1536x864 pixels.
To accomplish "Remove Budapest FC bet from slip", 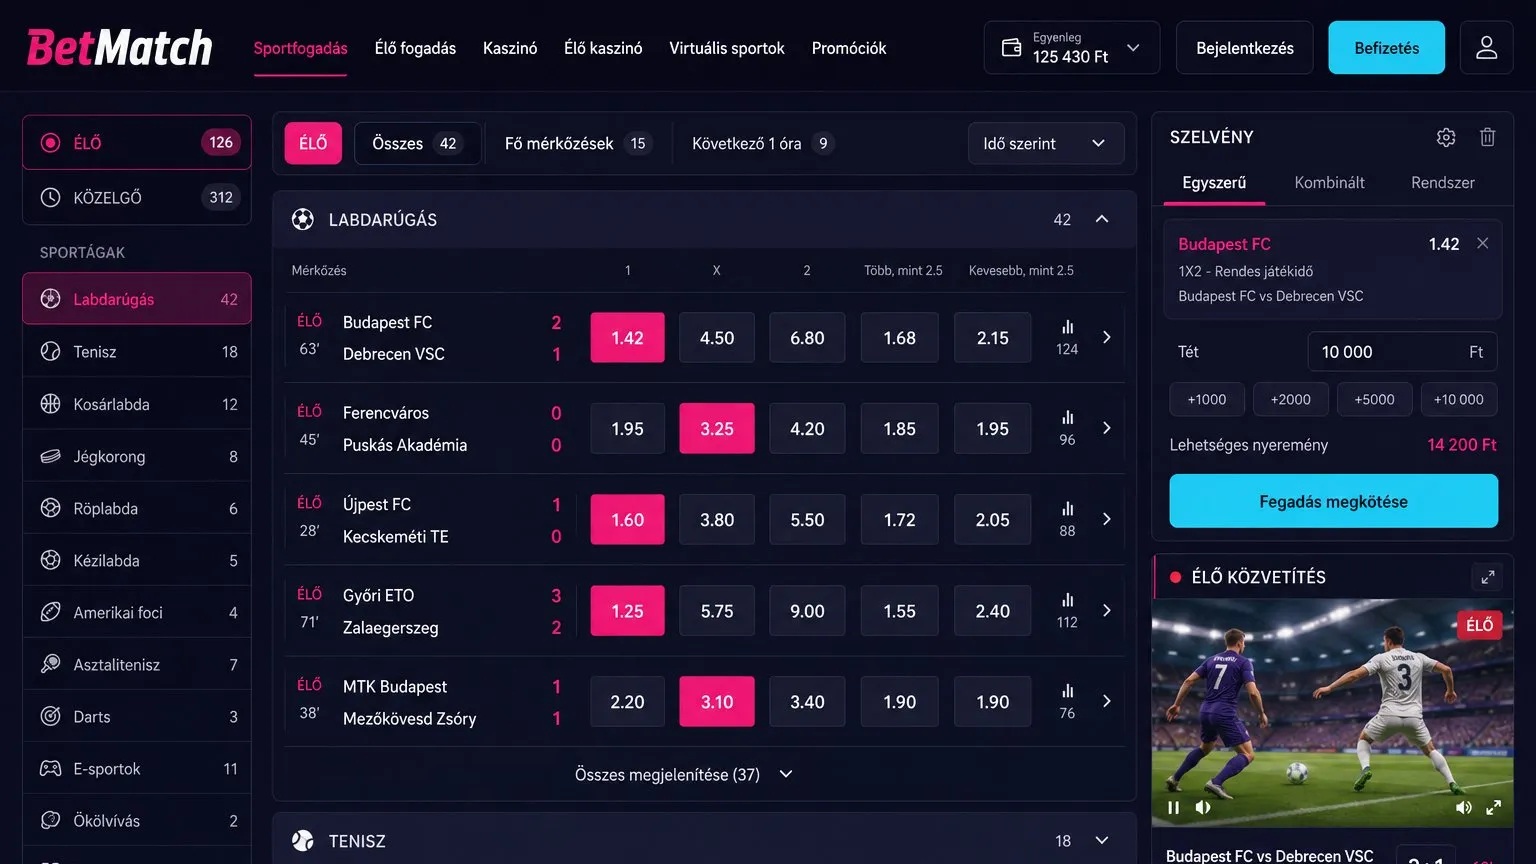I will [x=1483, y=243].
